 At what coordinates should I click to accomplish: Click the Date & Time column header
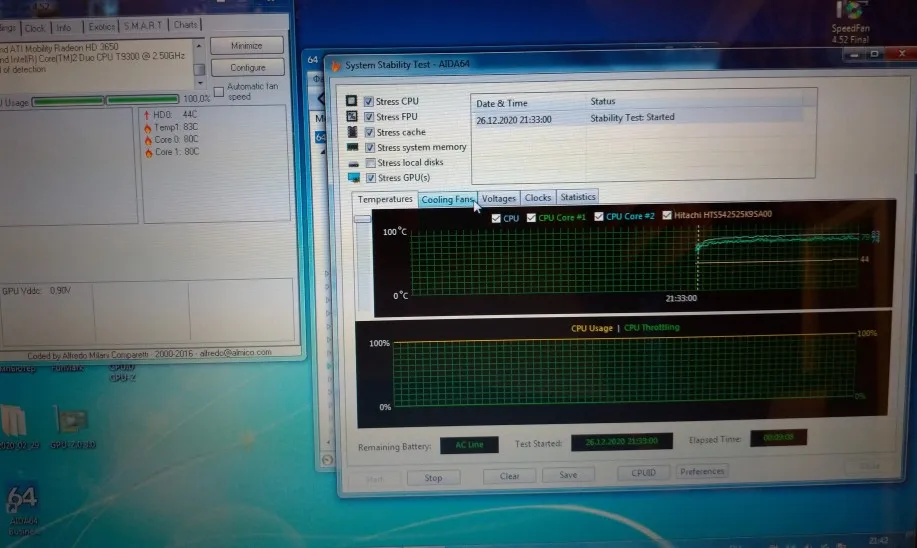point(502,104)
